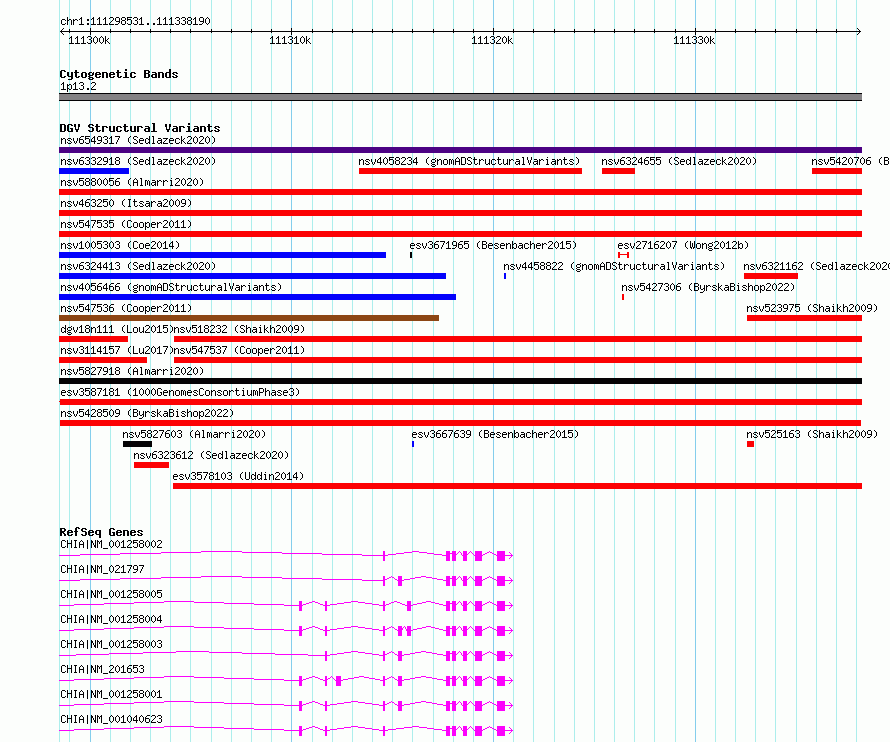Screen dimensions: 890x742
Task: Select esv2716207 (Wong2012b) label
Action: (683, 245)
